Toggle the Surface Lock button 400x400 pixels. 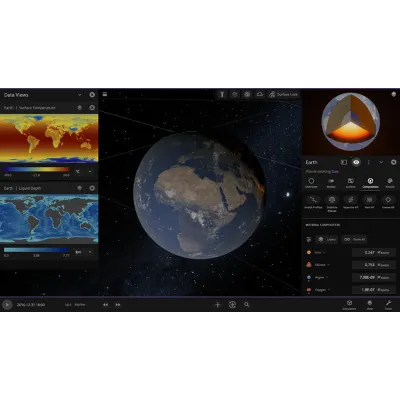[283, 95]
